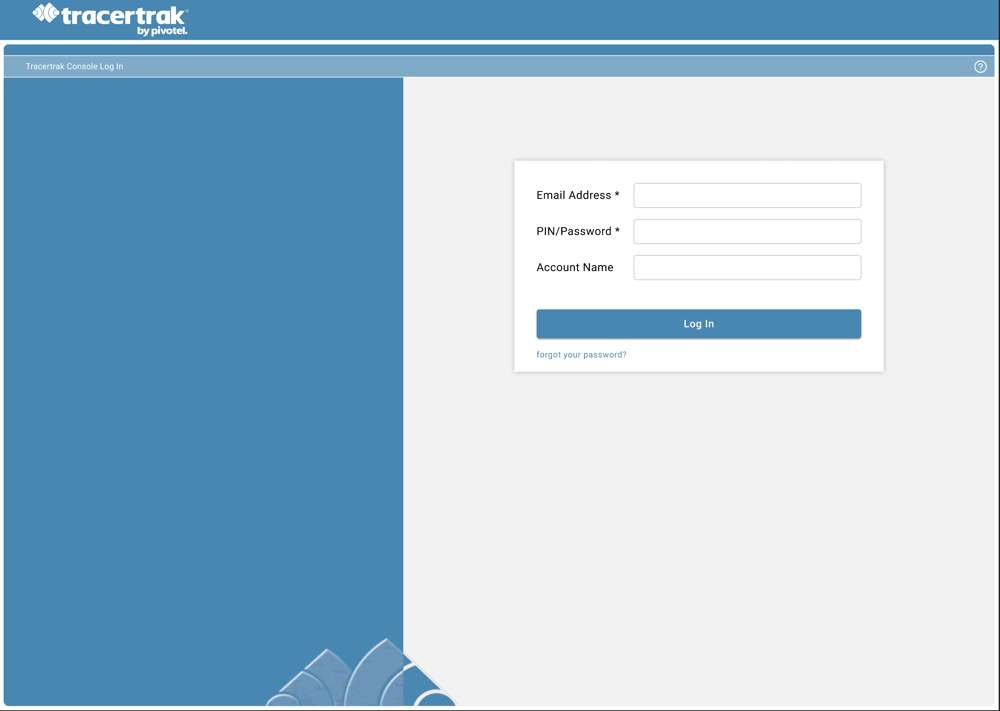
Task: Click the "Email Address" field label
Action: click(x=573, y=195)
